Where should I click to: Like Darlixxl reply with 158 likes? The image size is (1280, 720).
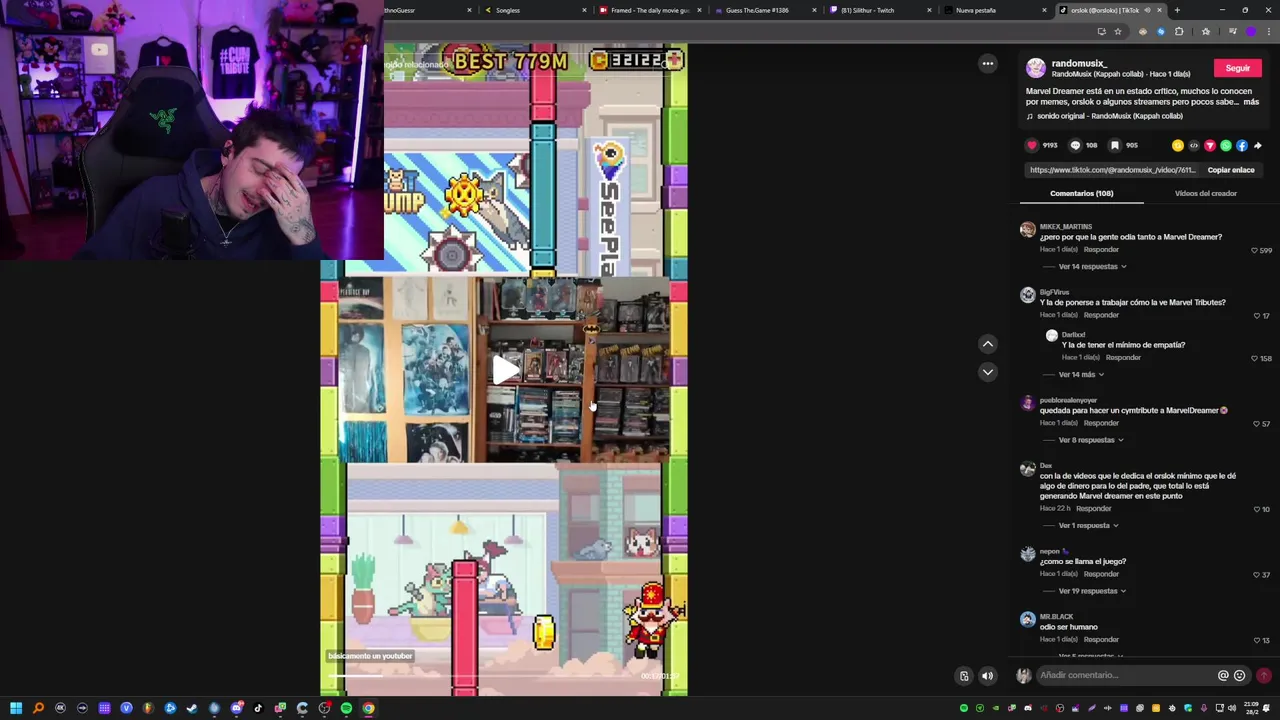click(x=1255, y=358)
